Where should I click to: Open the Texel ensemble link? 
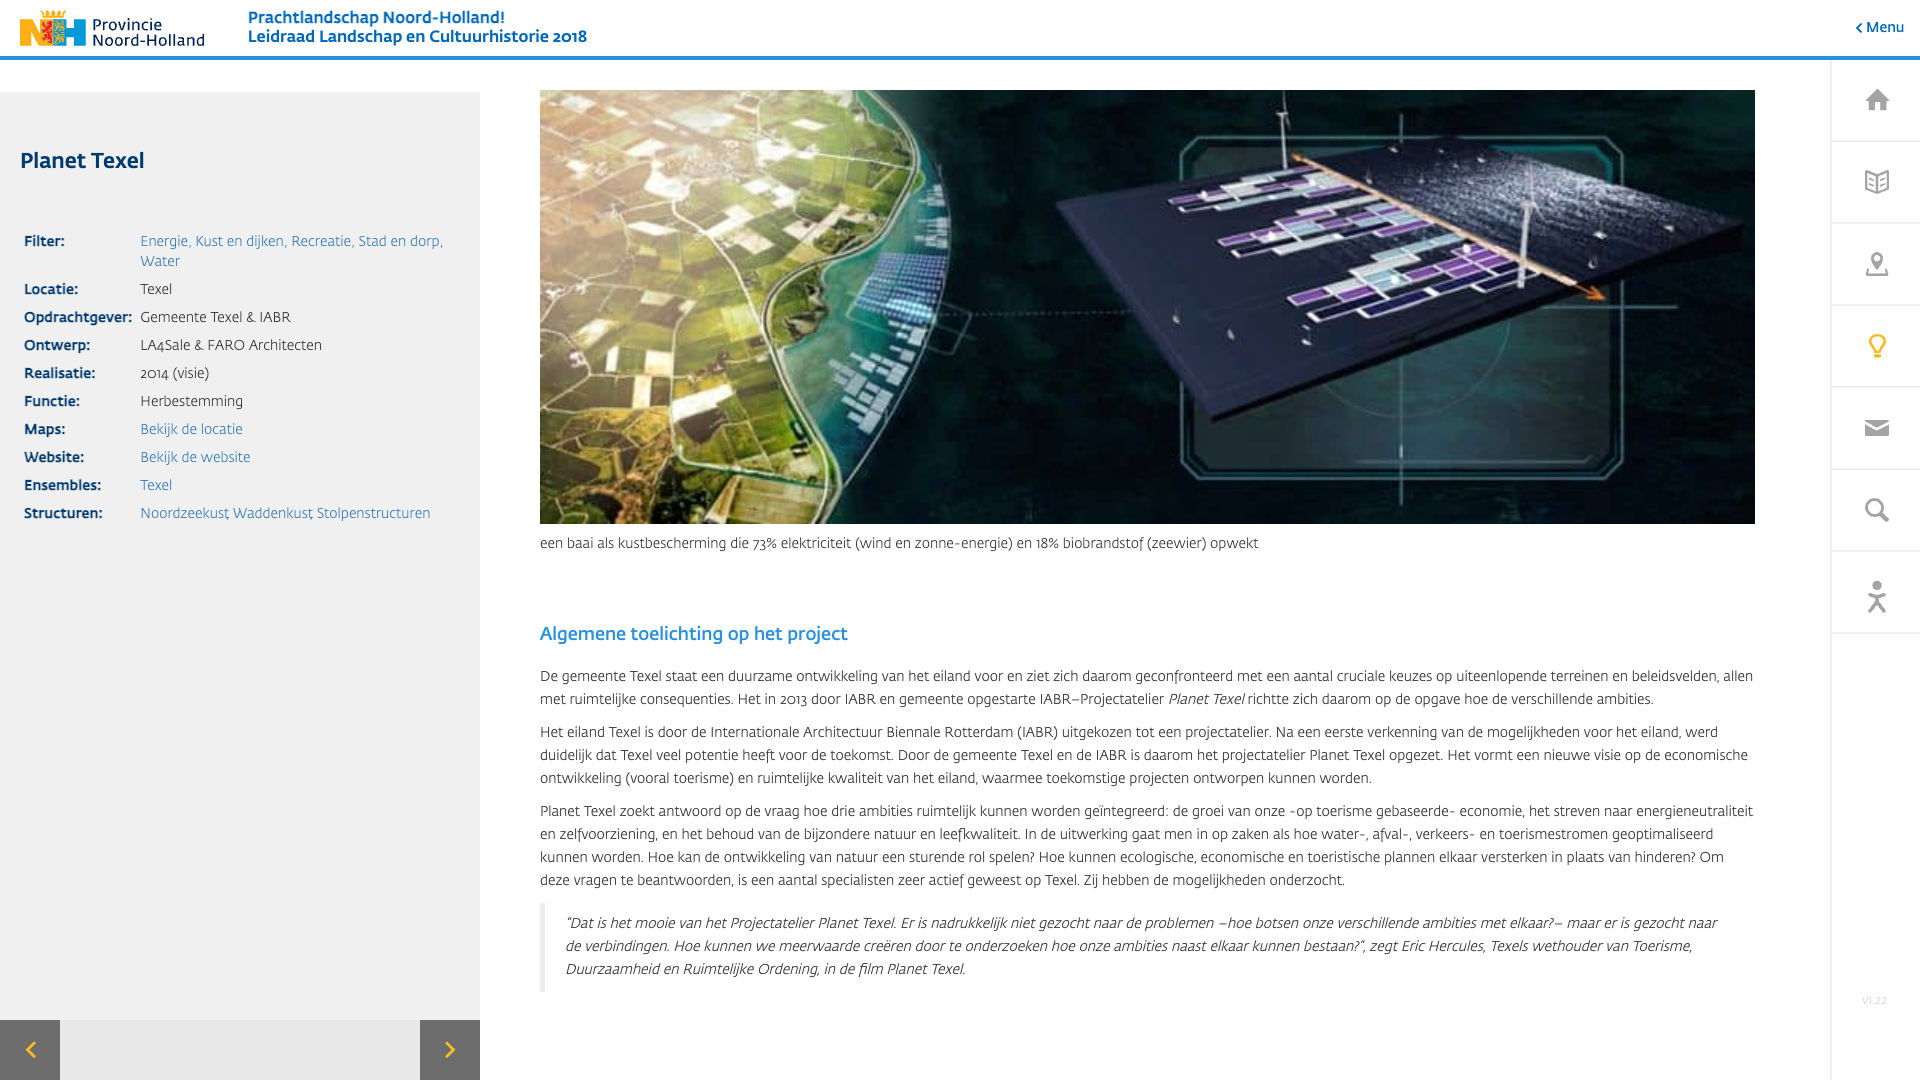point(156,485)
